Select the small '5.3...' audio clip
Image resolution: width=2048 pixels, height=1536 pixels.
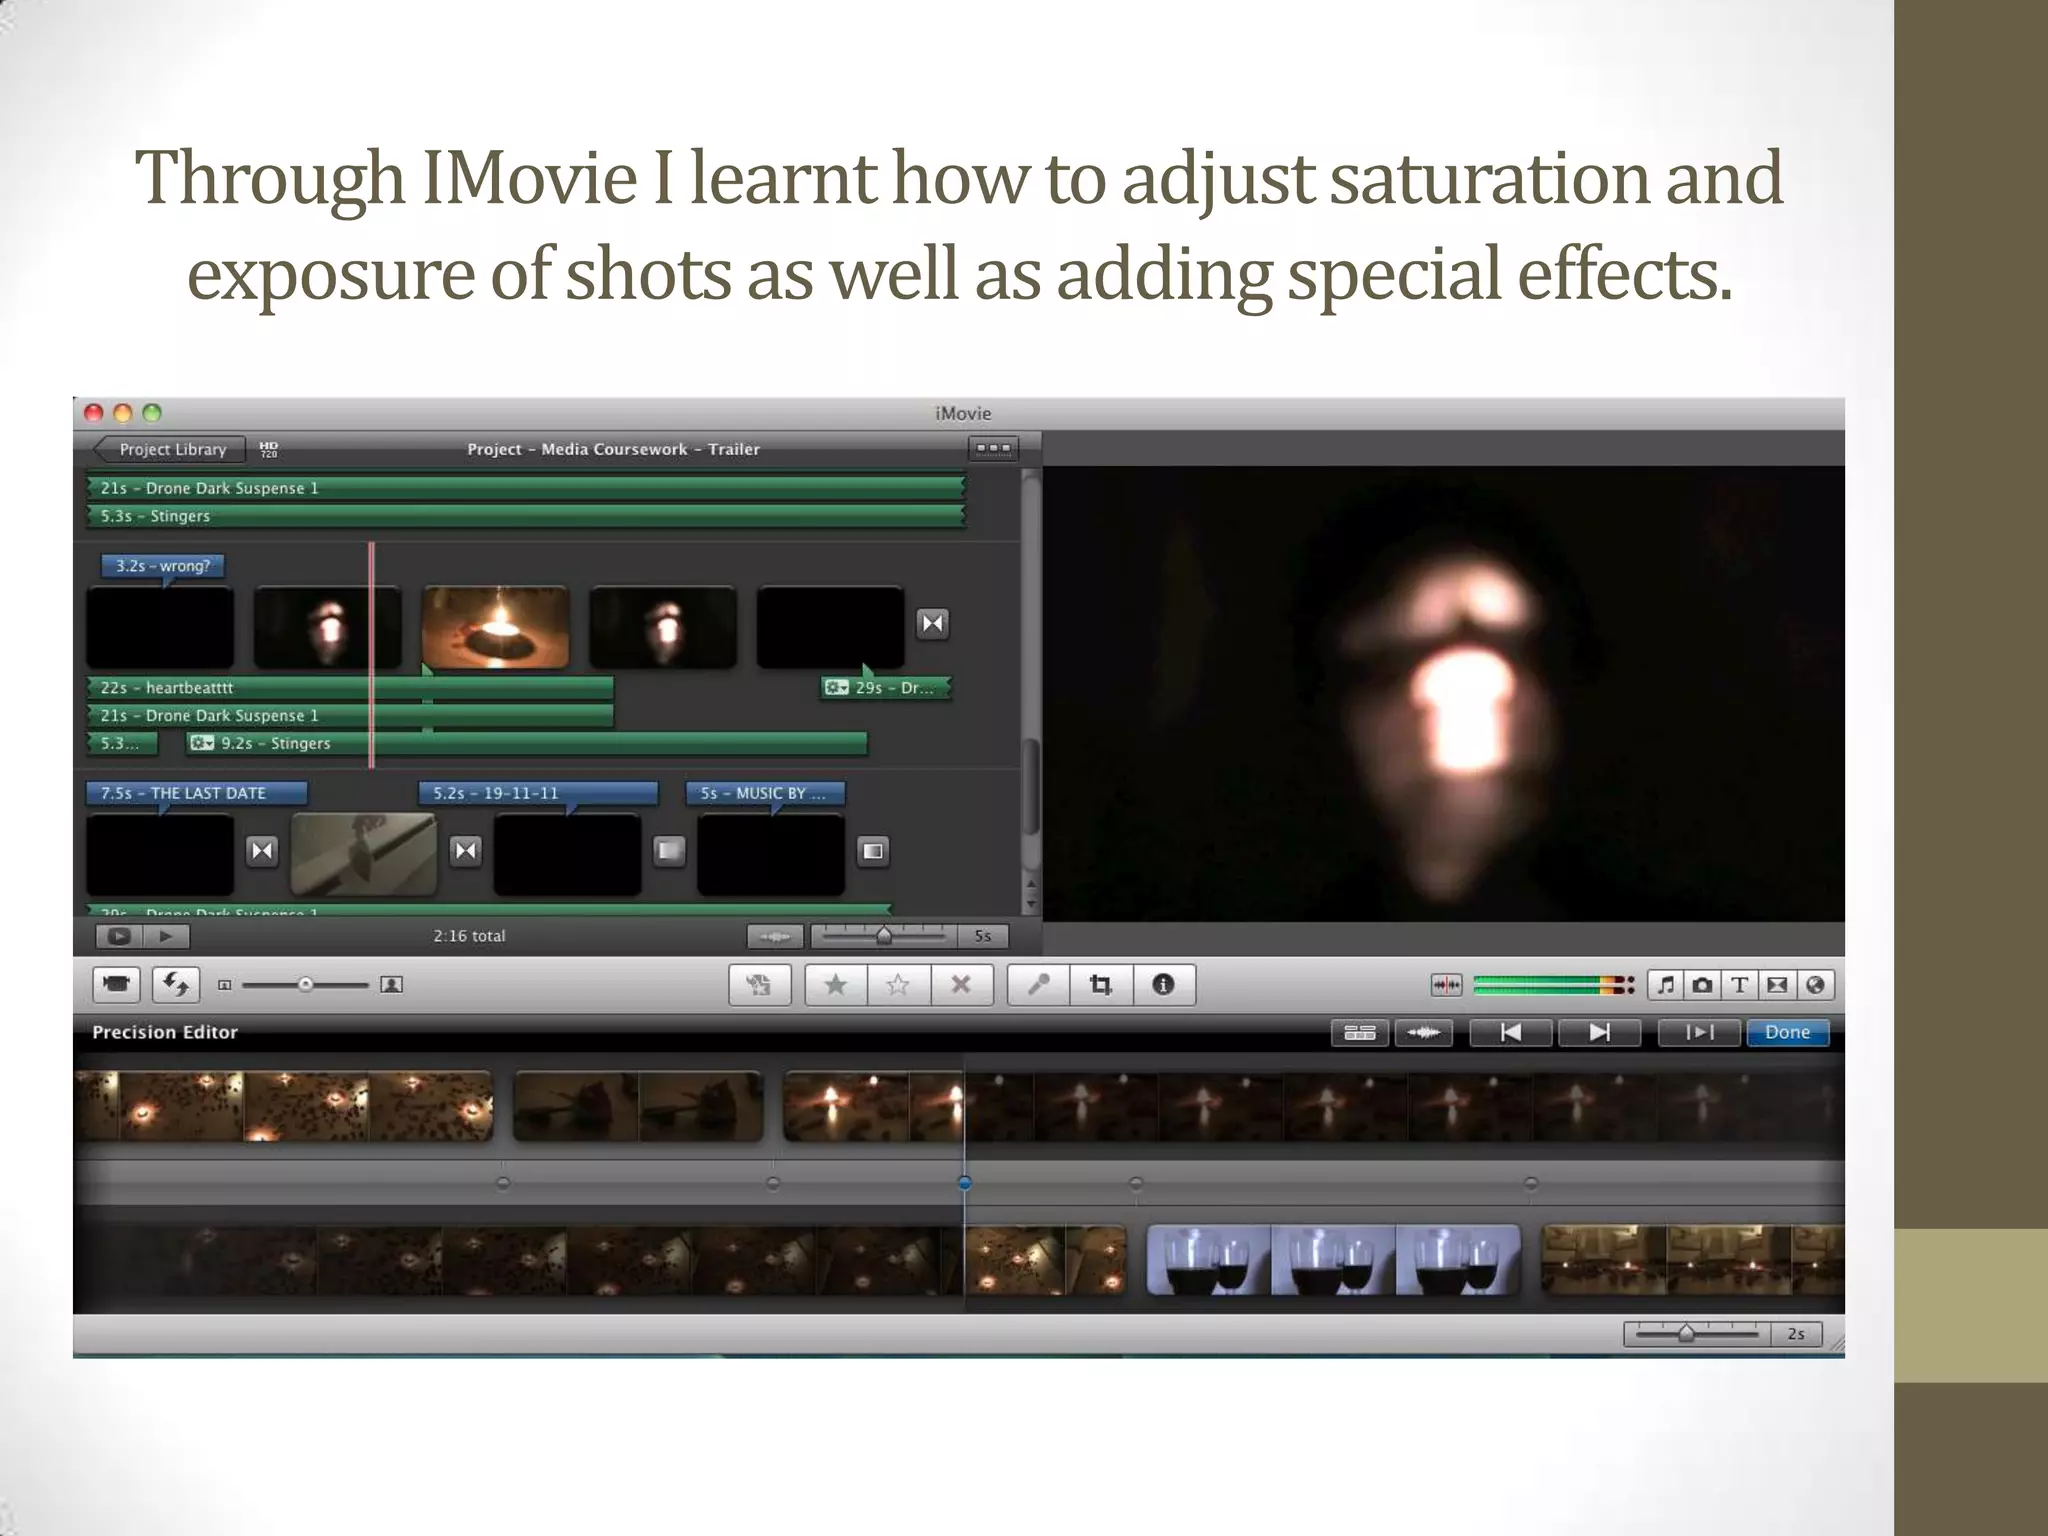(x=122, y=743)
